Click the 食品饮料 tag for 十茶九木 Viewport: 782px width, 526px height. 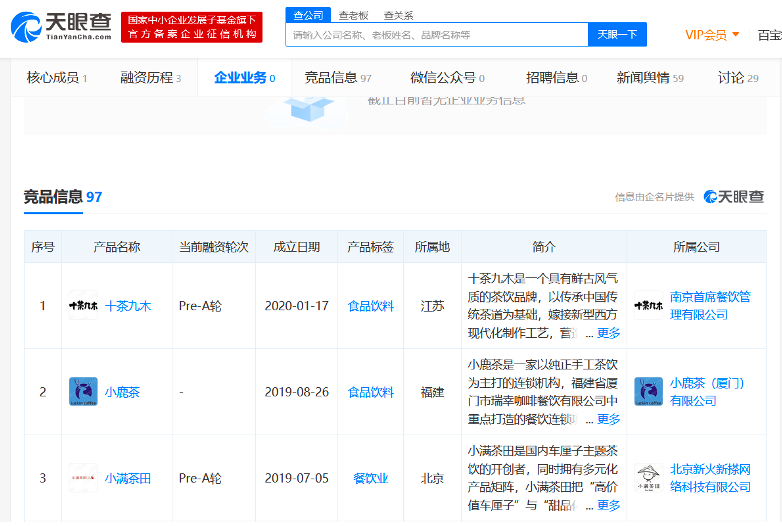(x=370, y=306)
